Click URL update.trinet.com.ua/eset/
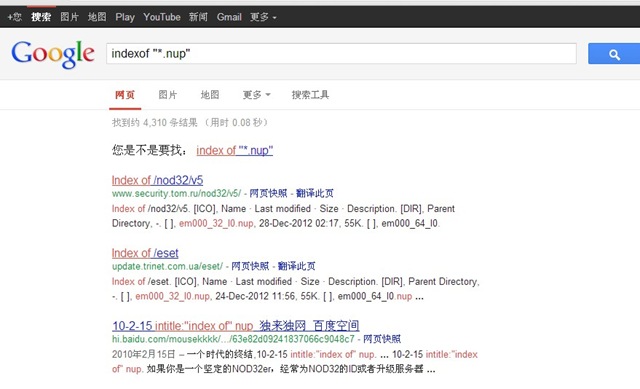 pos(167,266)
